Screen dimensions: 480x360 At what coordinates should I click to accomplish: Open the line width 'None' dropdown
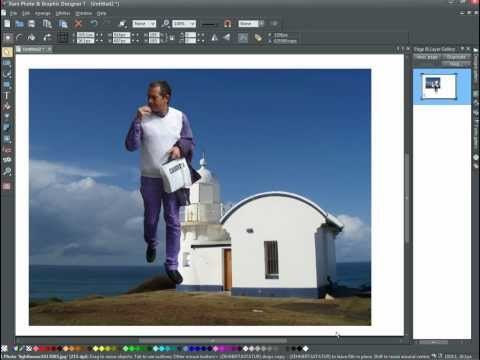pyautogui.click(x=251, y=24)
